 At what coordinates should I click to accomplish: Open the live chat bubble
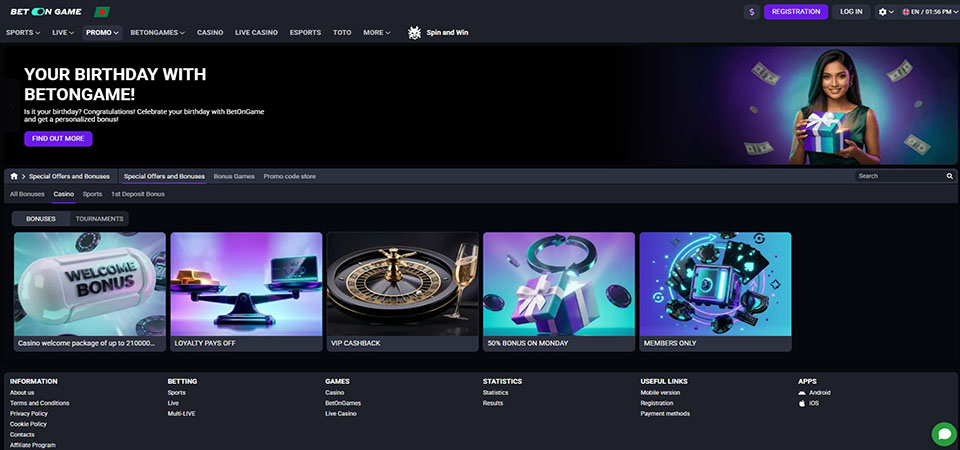943,433
